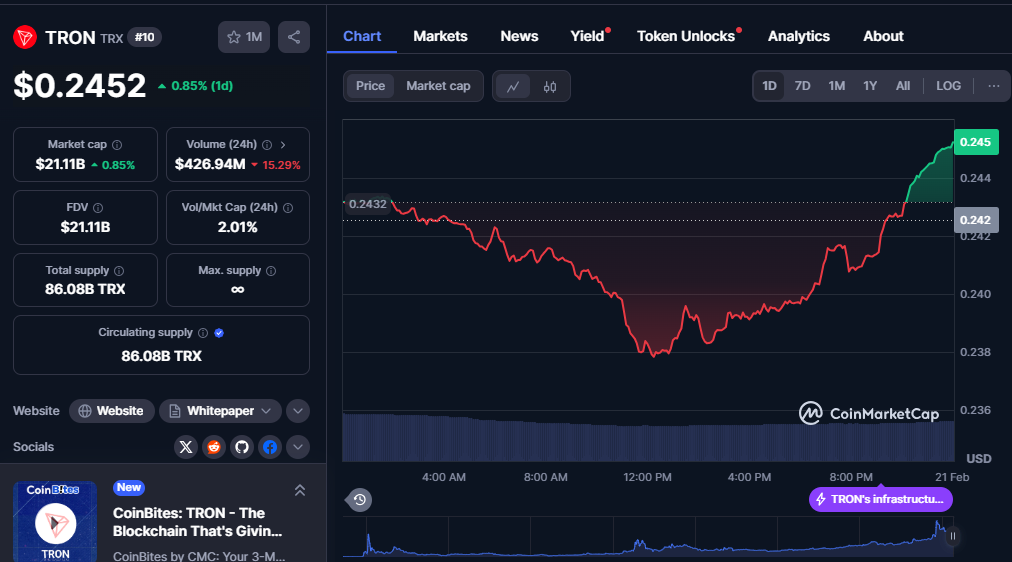Click the range slider pause handle
Image resolution: width=1012 pixels, height=562 pixels.
click(953, 536)
